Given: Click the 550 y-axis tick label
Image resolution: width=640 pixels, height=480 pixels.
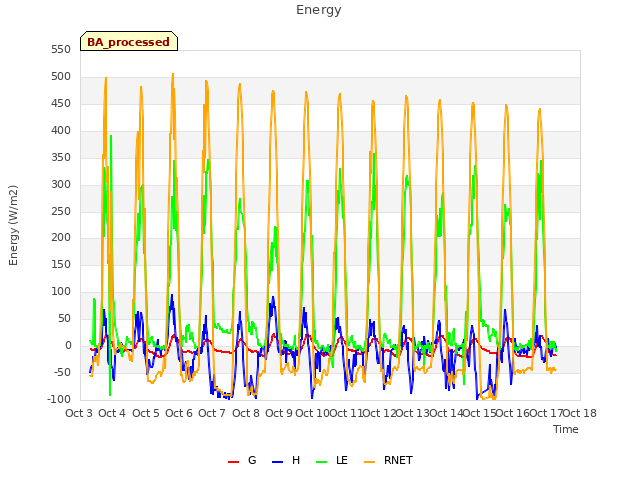Looking at the screenshot, I should [61, 50].
